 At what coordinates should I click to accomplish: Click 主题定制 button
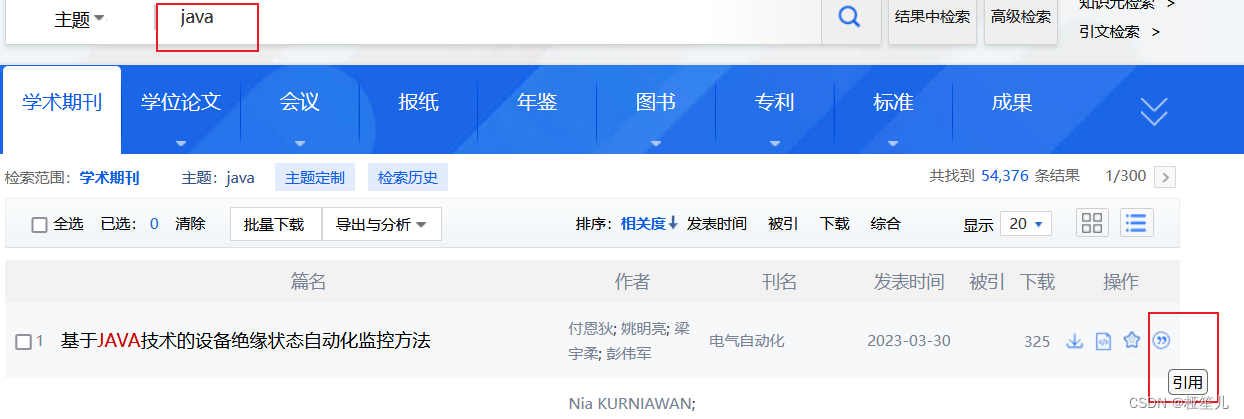point(315,178)
